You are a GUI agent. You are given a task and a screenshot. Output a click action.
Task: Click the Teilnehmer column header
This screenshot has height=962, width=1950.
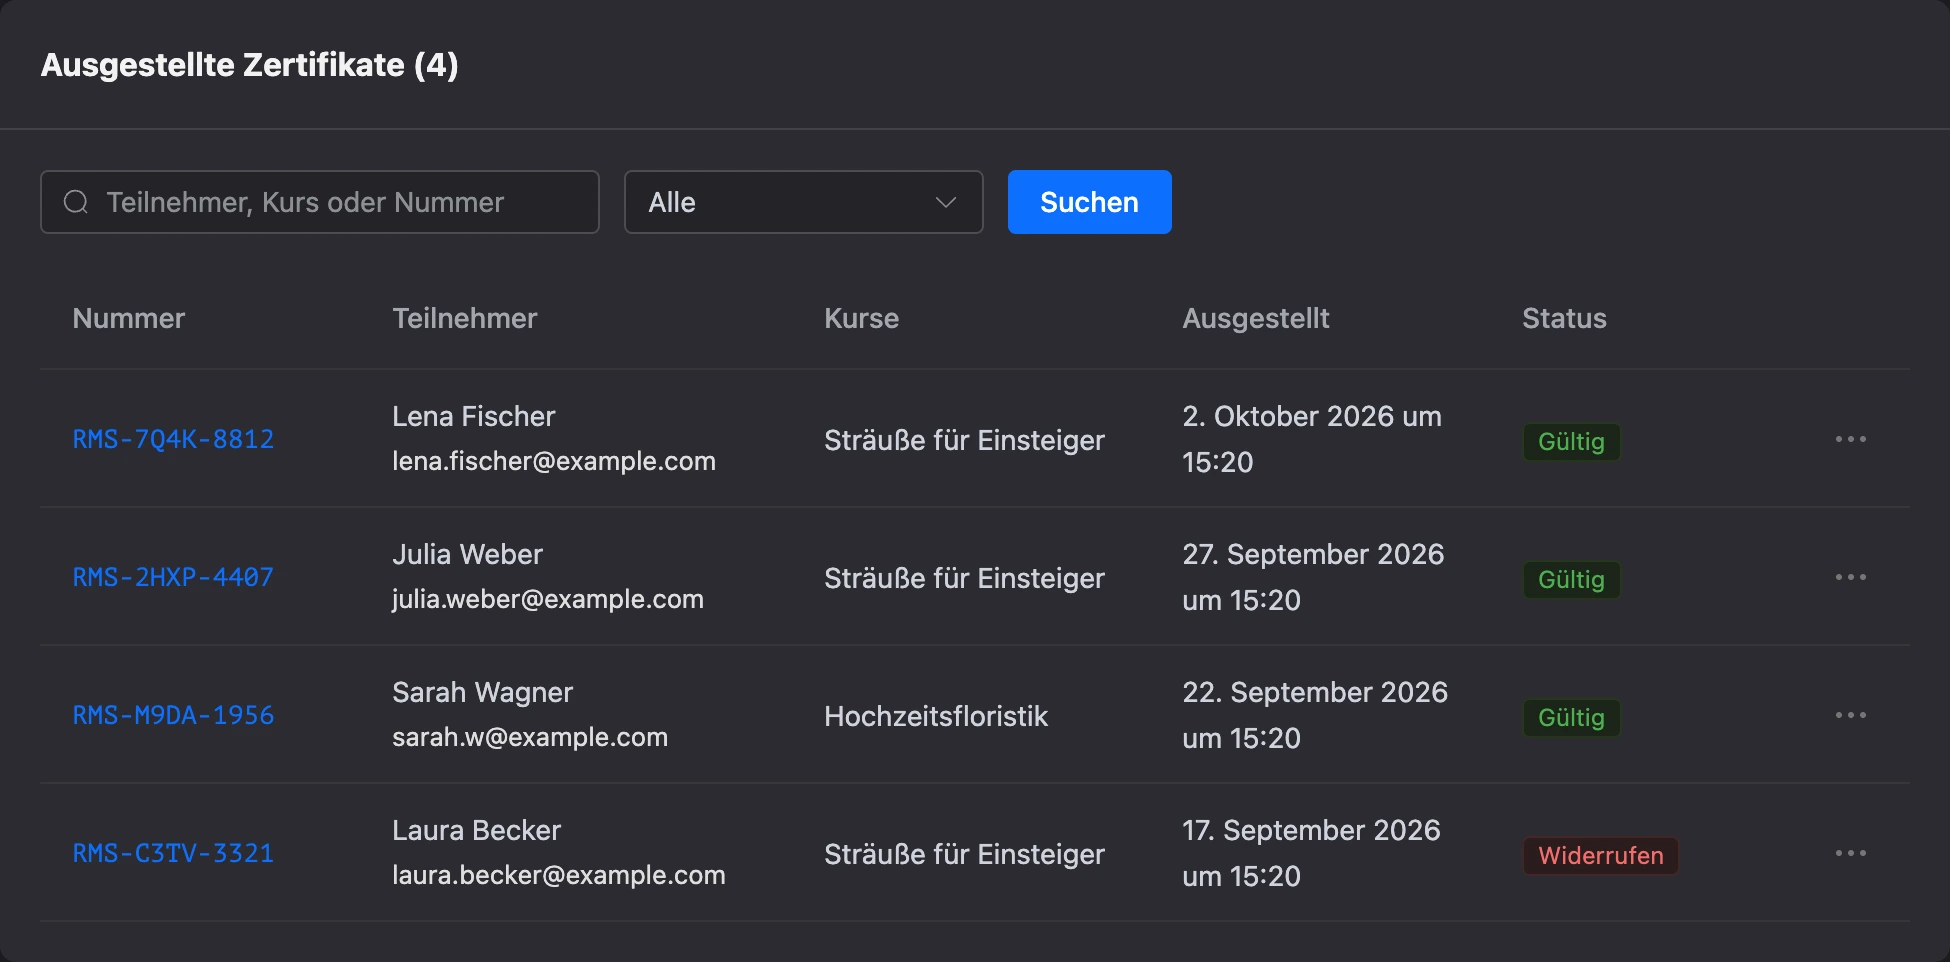[x=465, y=318]
